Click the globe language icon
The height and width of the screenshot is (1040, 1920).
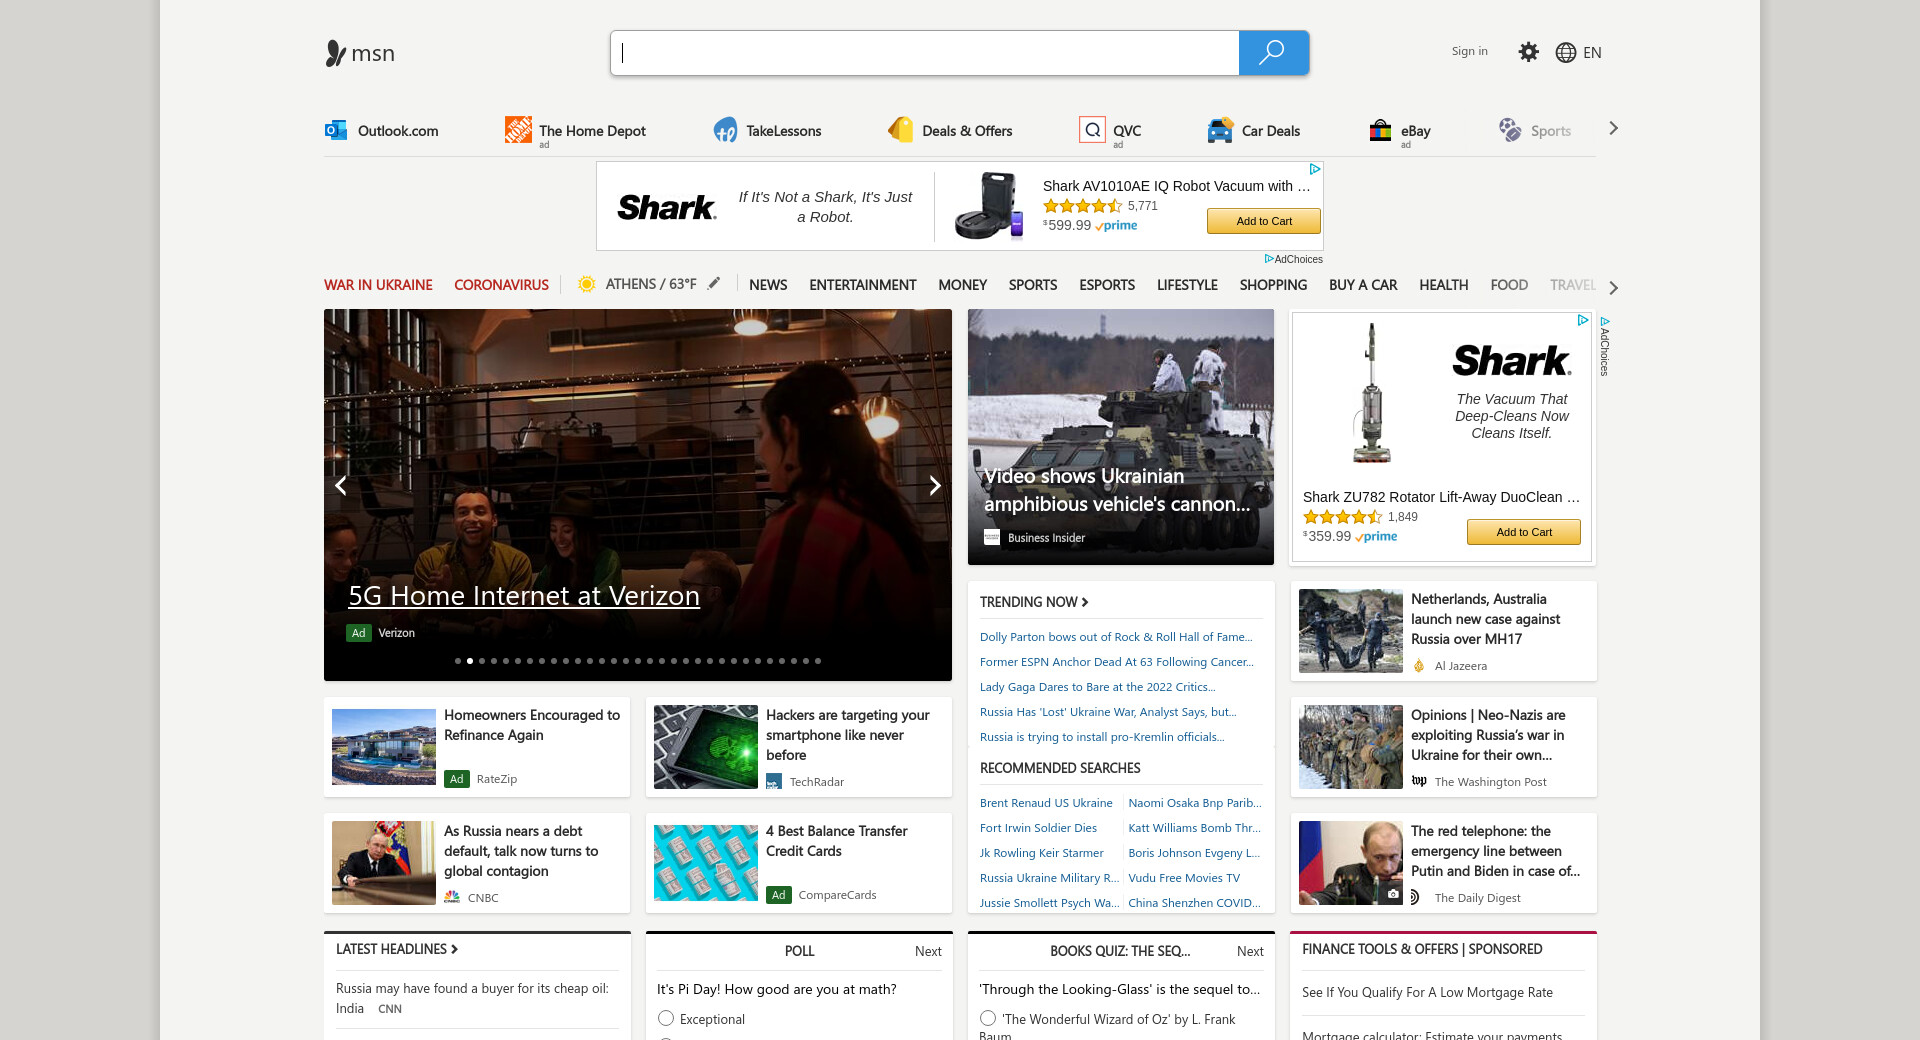tap(1566, 53)
